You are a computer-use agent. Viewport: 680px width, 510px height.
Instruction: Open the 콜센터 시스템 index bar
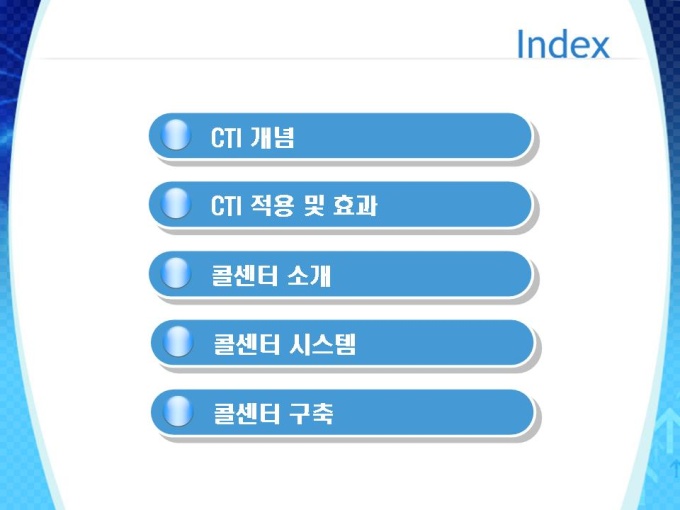tap(342, 343)
